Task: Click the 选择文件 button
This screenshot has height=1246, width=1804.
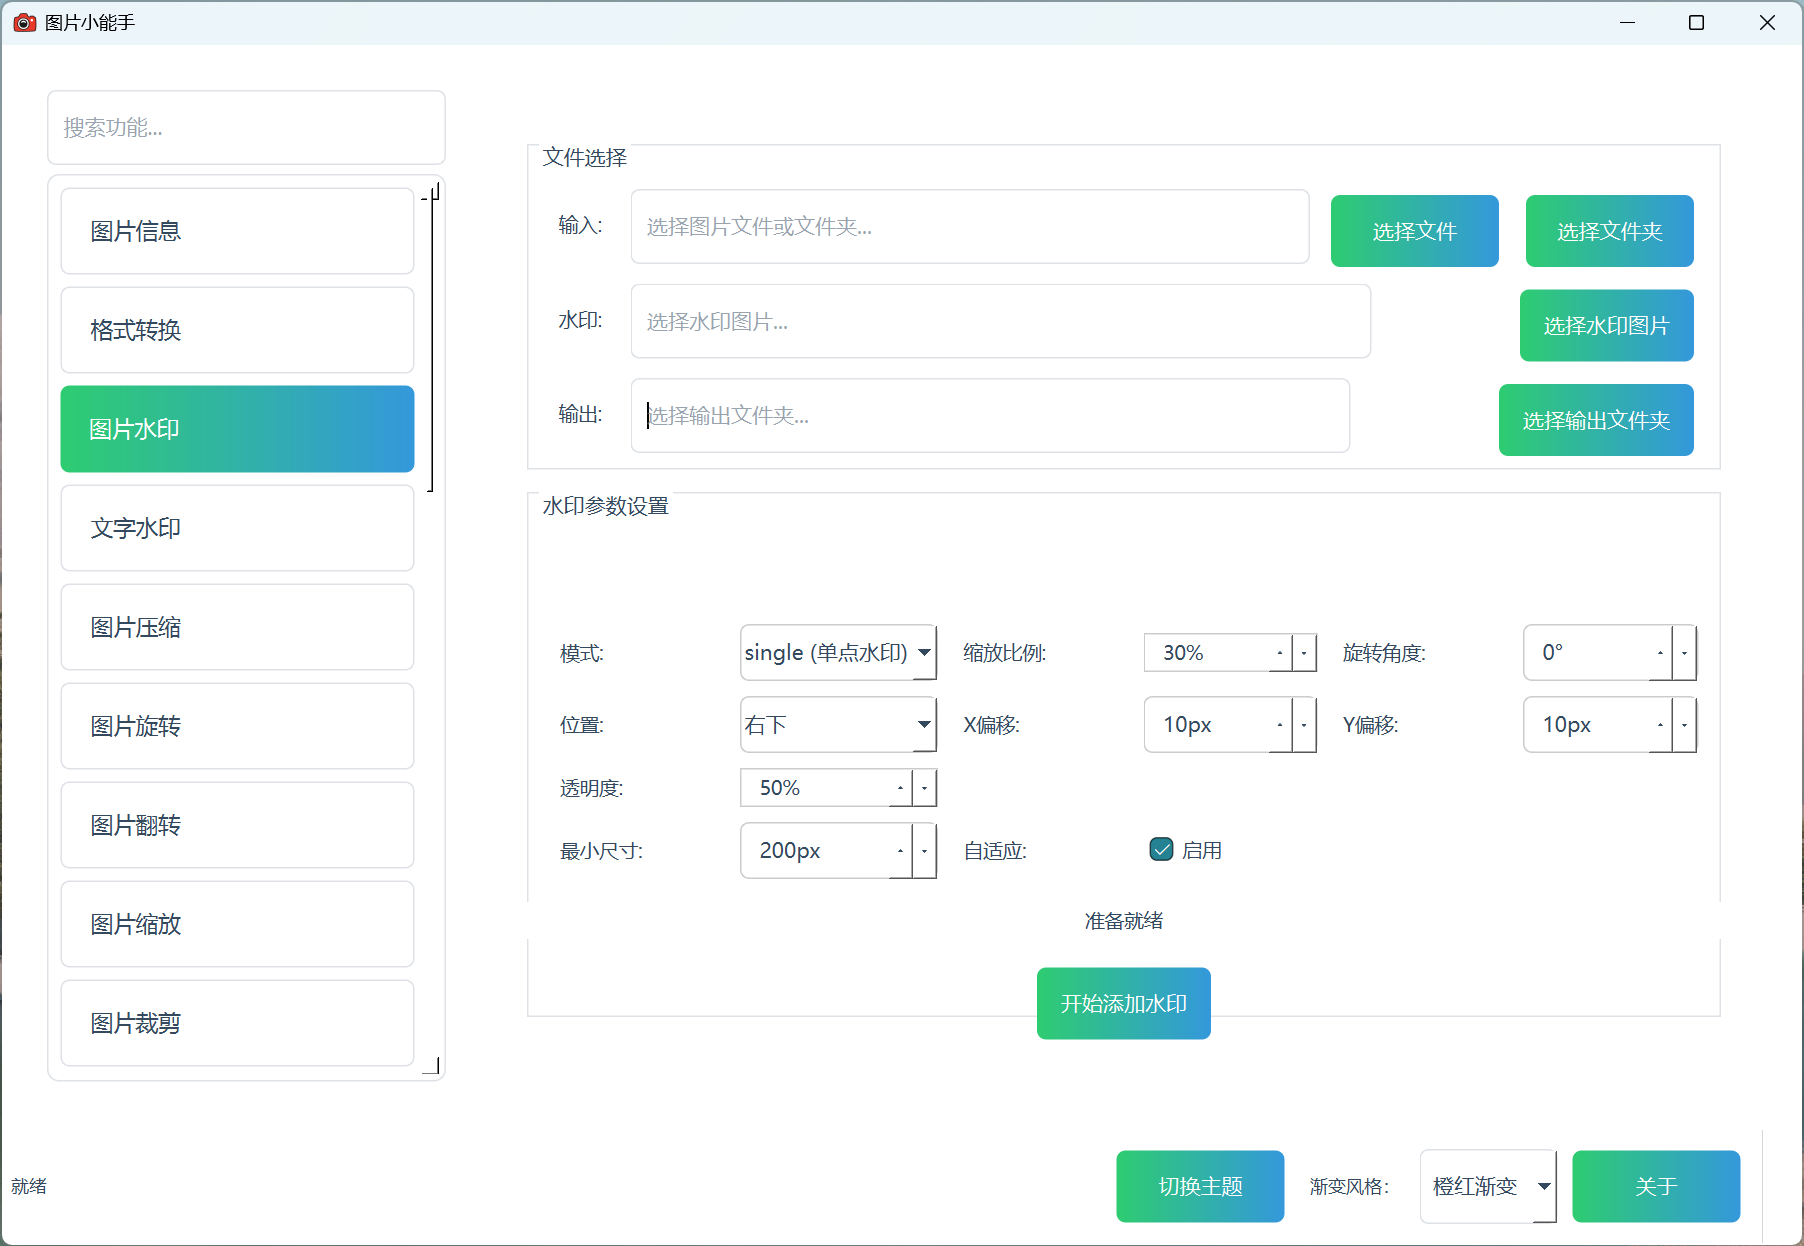Action: tap(1414, 231)
